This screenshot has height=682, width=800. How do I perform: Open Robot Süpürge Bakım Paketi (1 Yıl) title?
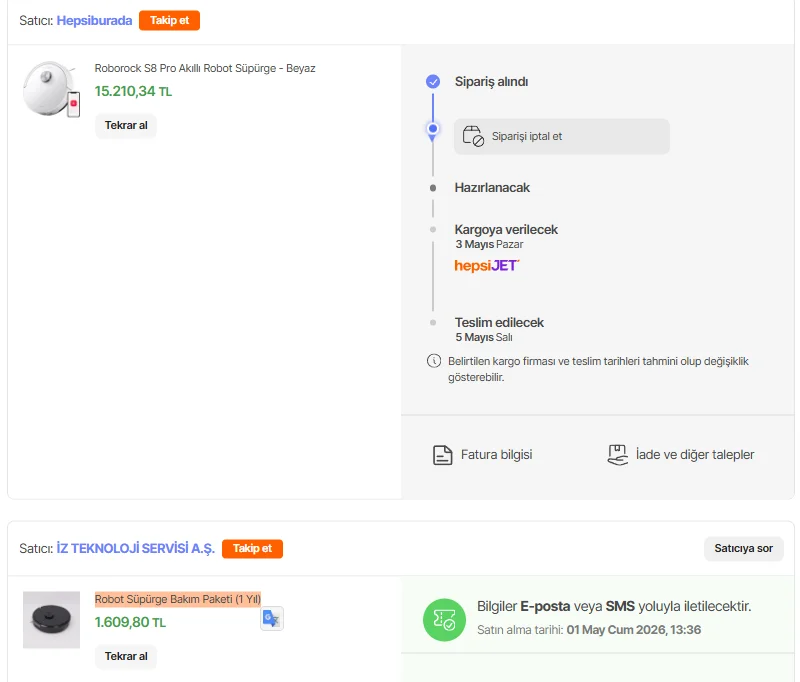click(178, 599)
